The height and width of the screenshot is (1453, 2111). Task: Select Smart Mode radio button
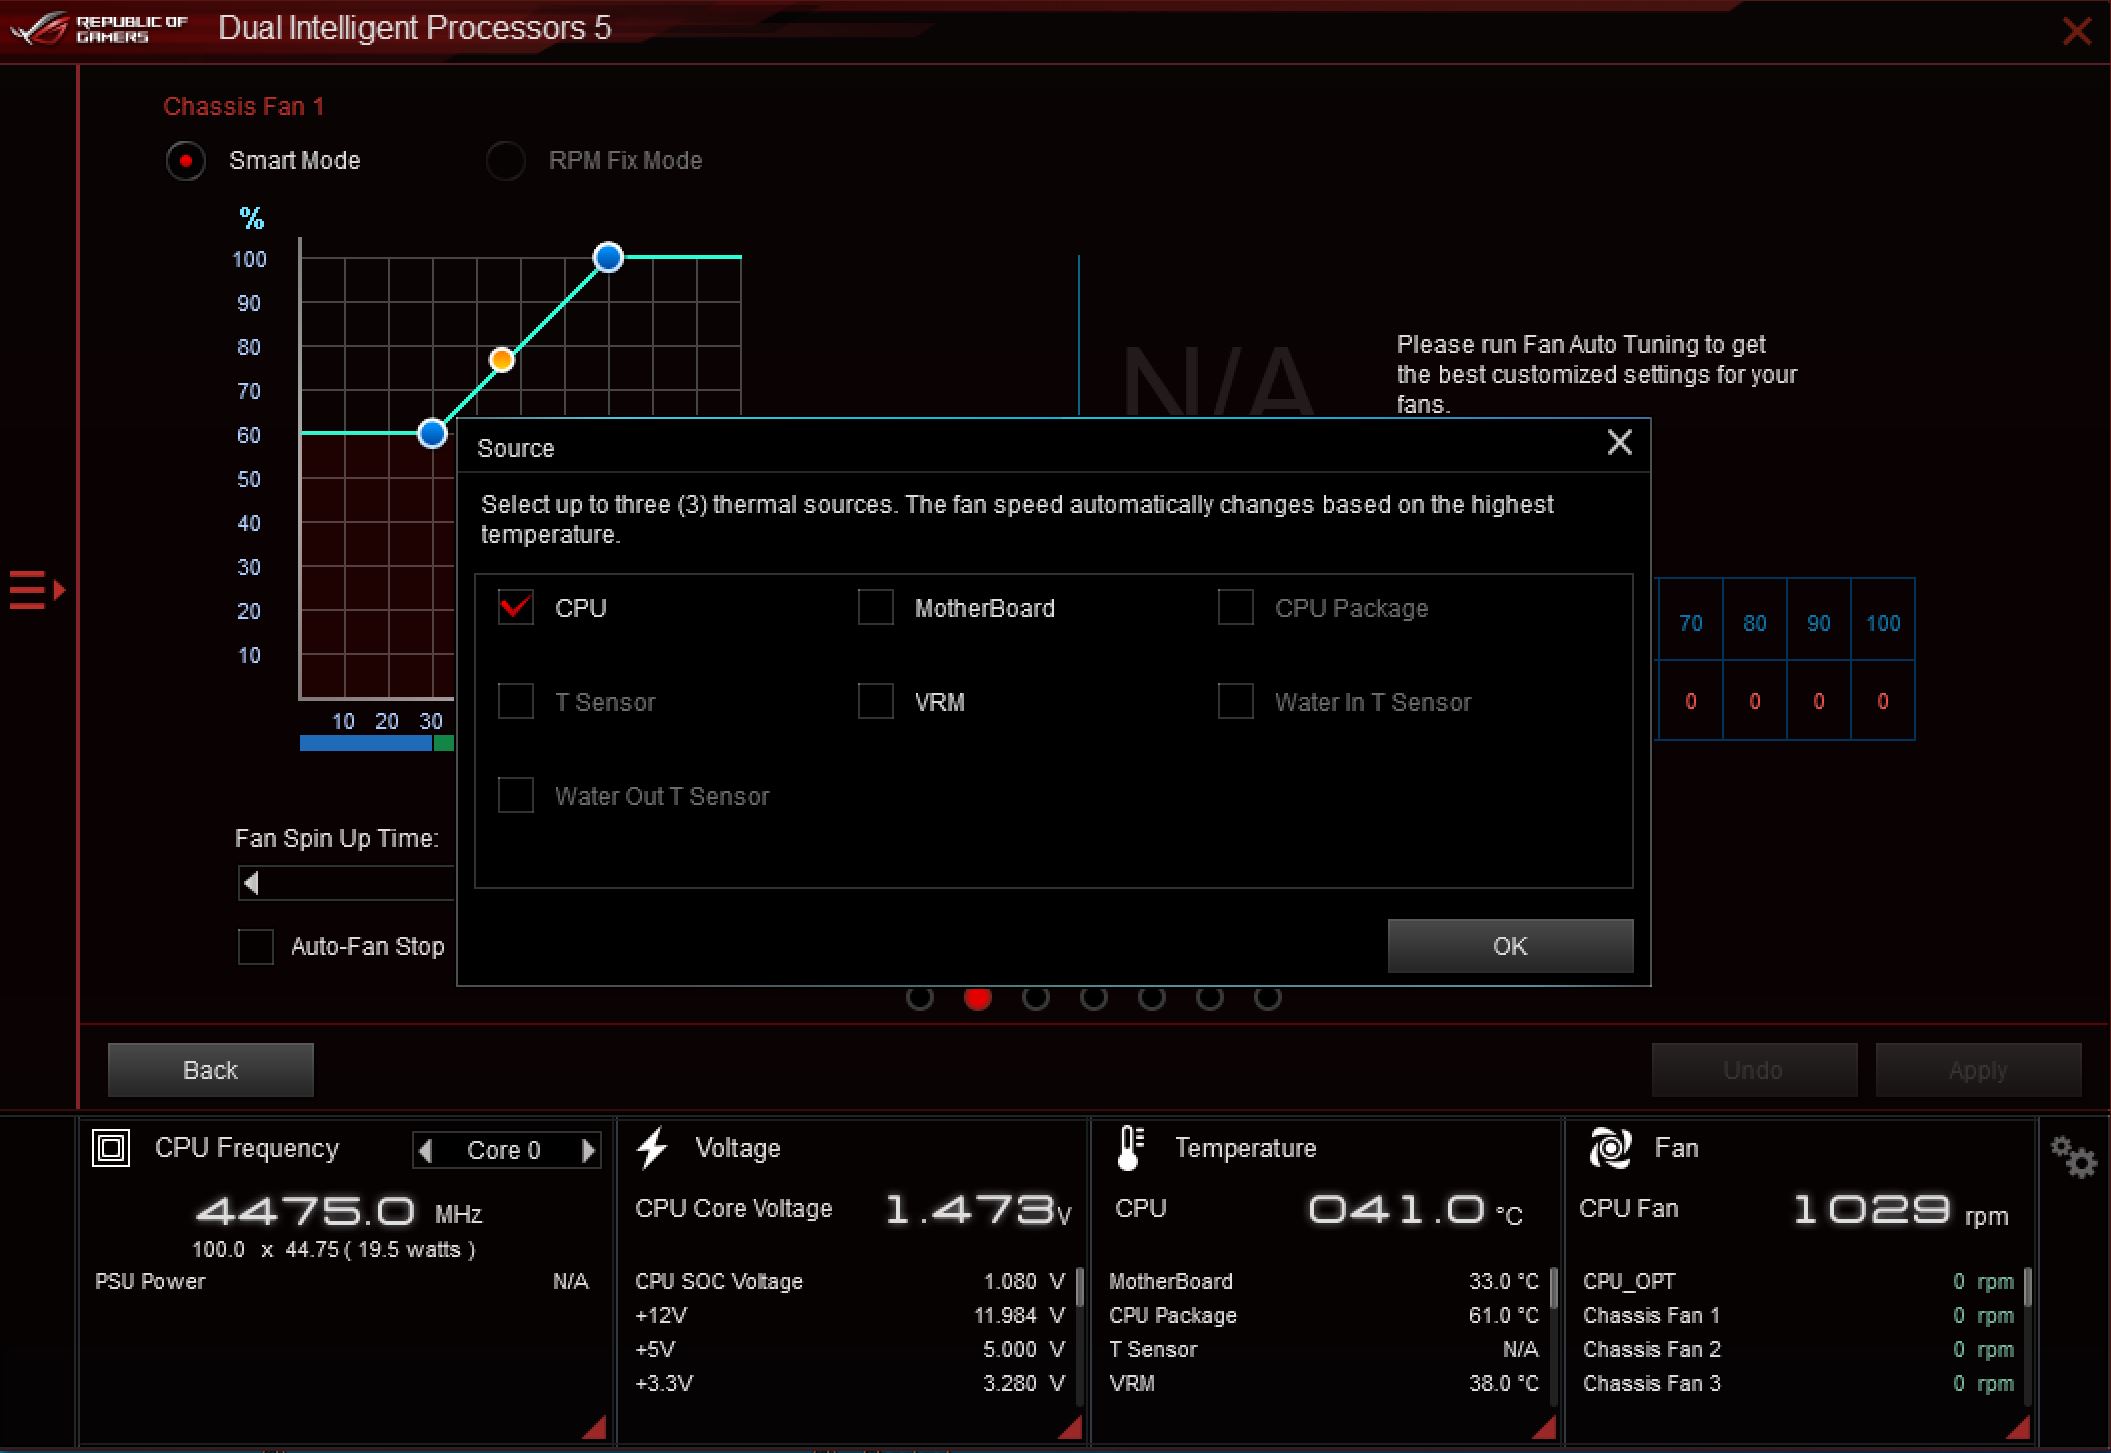[x=186, y=161]
